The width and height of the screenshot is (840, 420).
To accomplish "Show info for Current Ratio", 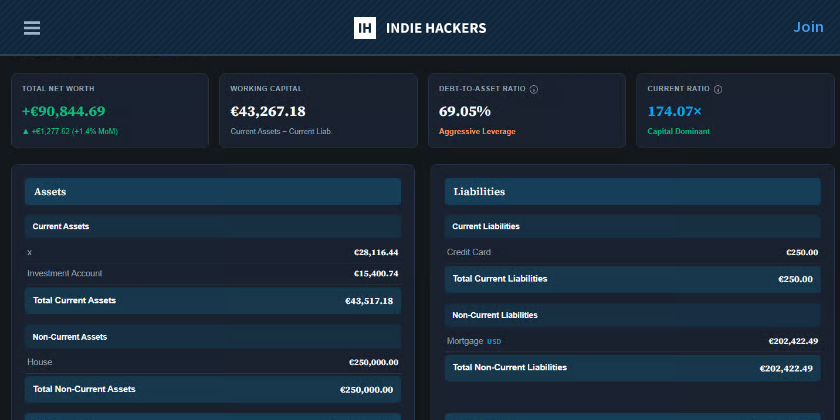I will [718, 89].
